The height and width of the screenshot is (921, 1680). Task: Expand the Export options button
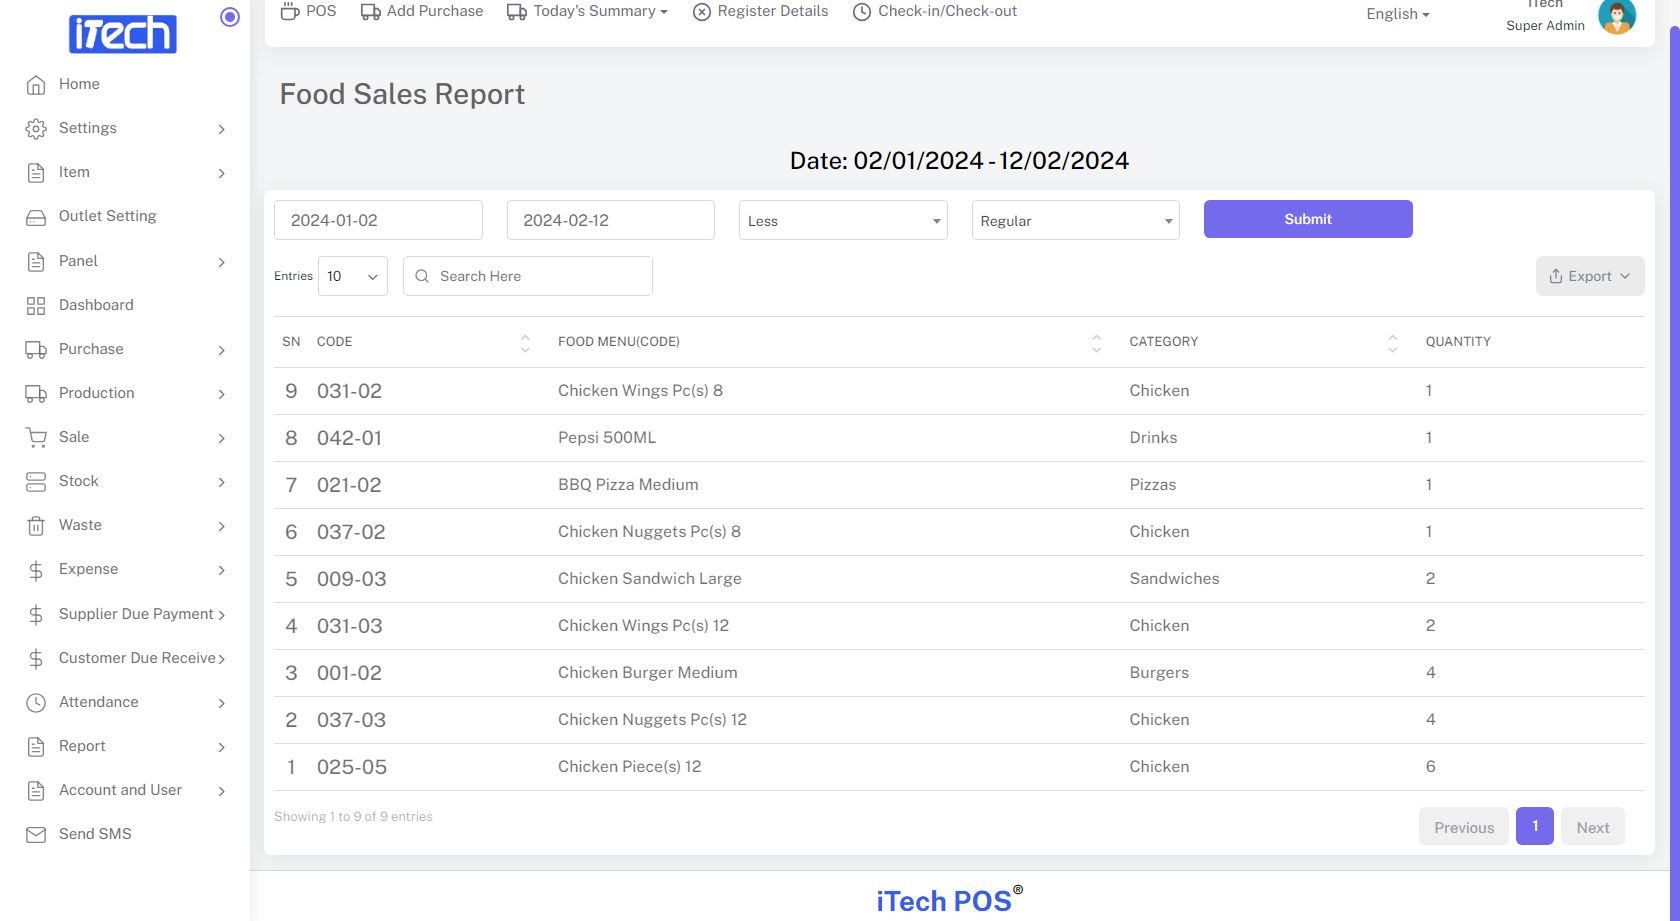pos(1589,277)
